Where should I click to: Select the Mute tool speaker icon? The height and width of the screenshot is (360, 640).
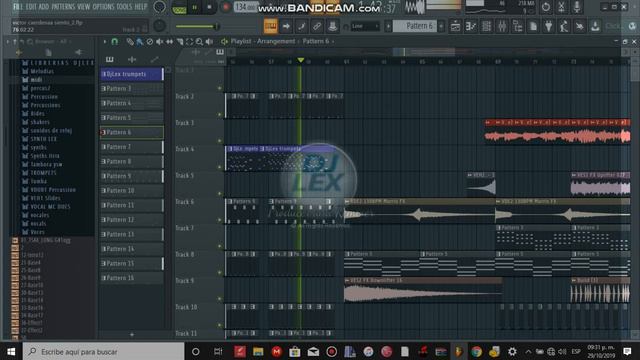coord(160,42)
